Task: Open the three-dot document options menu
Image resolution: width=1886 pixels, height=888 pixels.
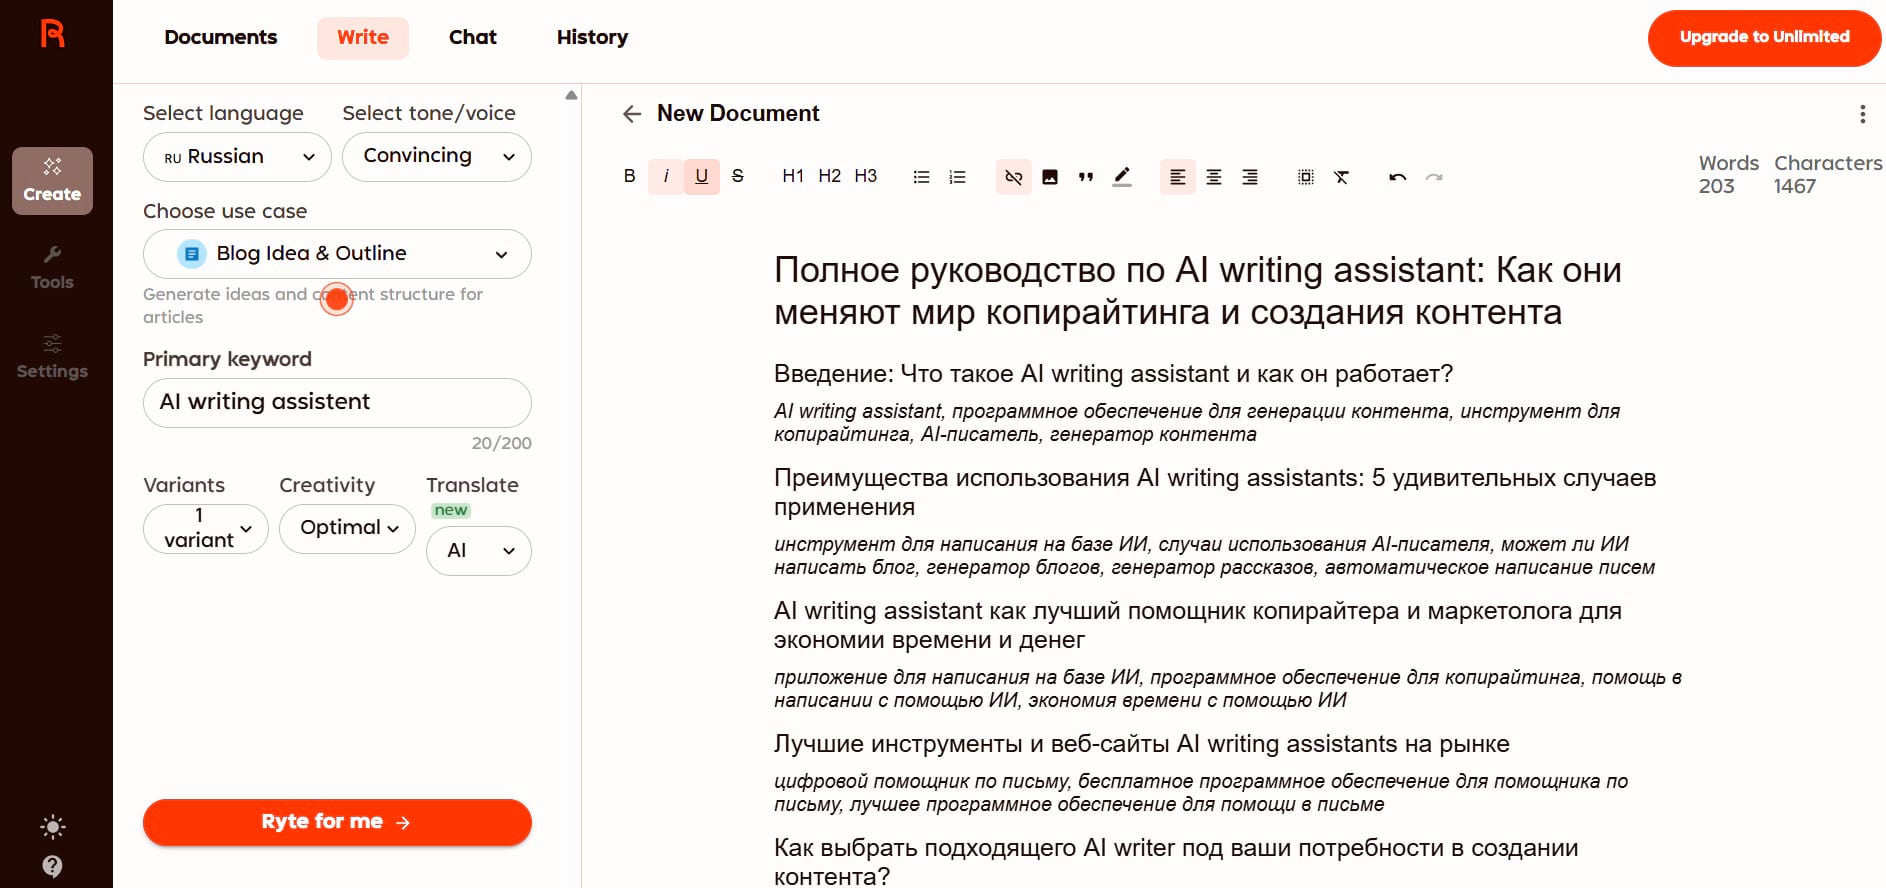Action: (1862, 114)
